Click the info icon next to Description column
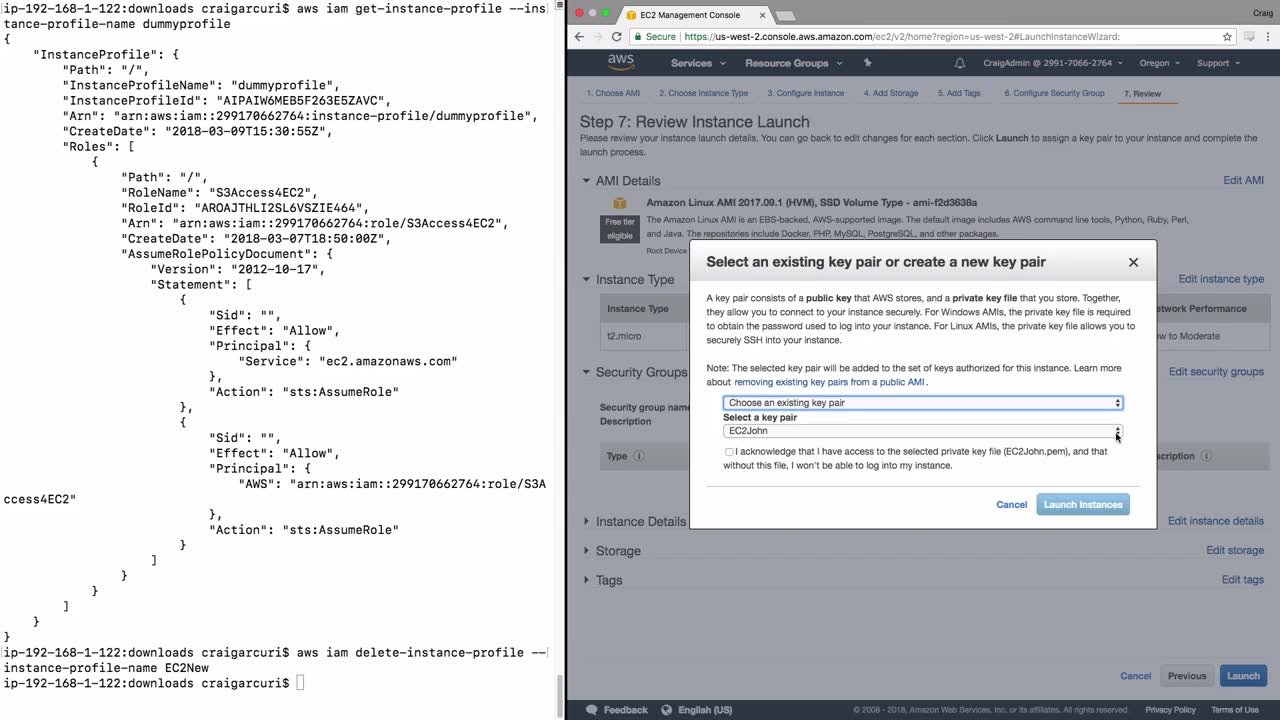This screenshot has height=720, width=1280. pos(1205,456)
